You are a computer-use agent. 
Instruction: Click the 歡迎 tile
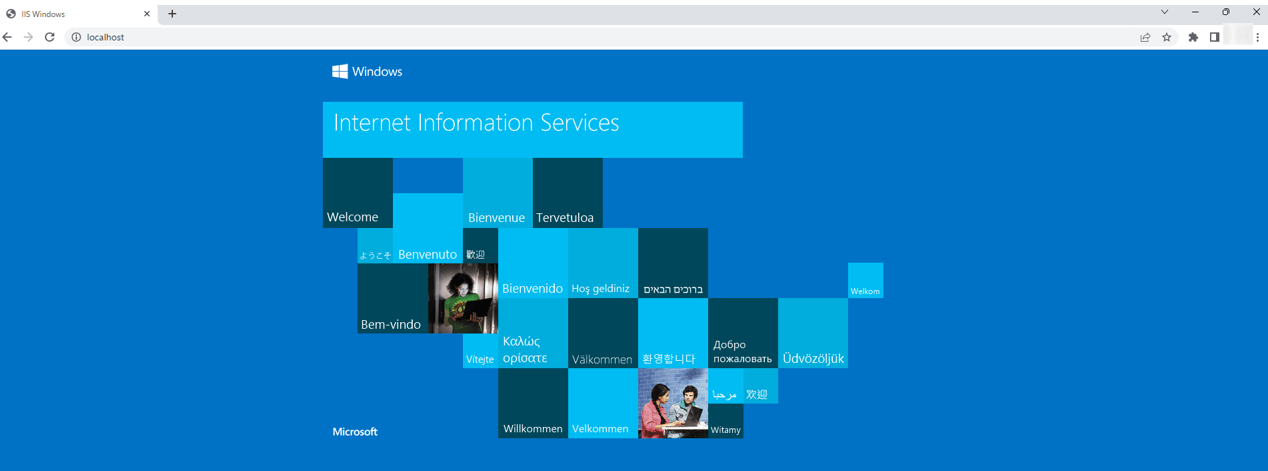pyautogui.click(x=480, y=246)
